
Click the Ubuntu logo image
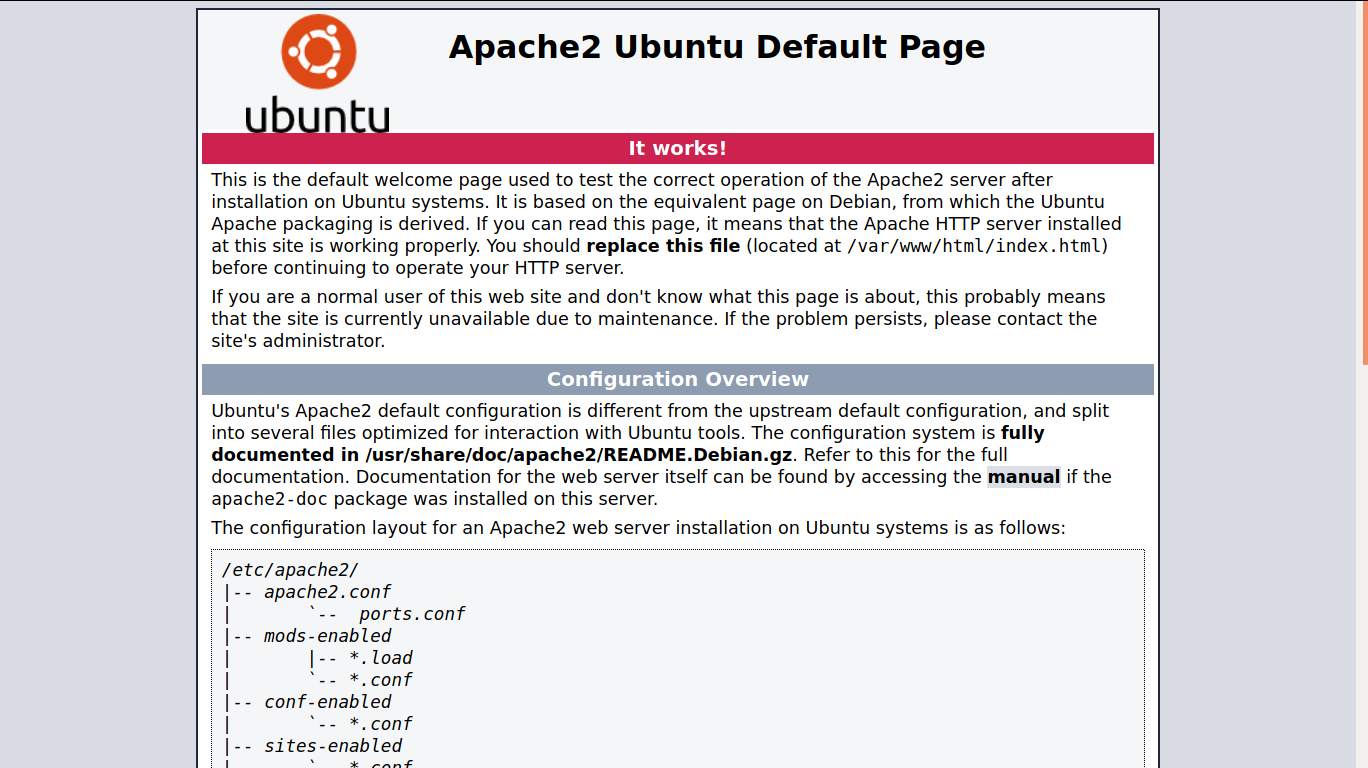click(x=317, y=73)
